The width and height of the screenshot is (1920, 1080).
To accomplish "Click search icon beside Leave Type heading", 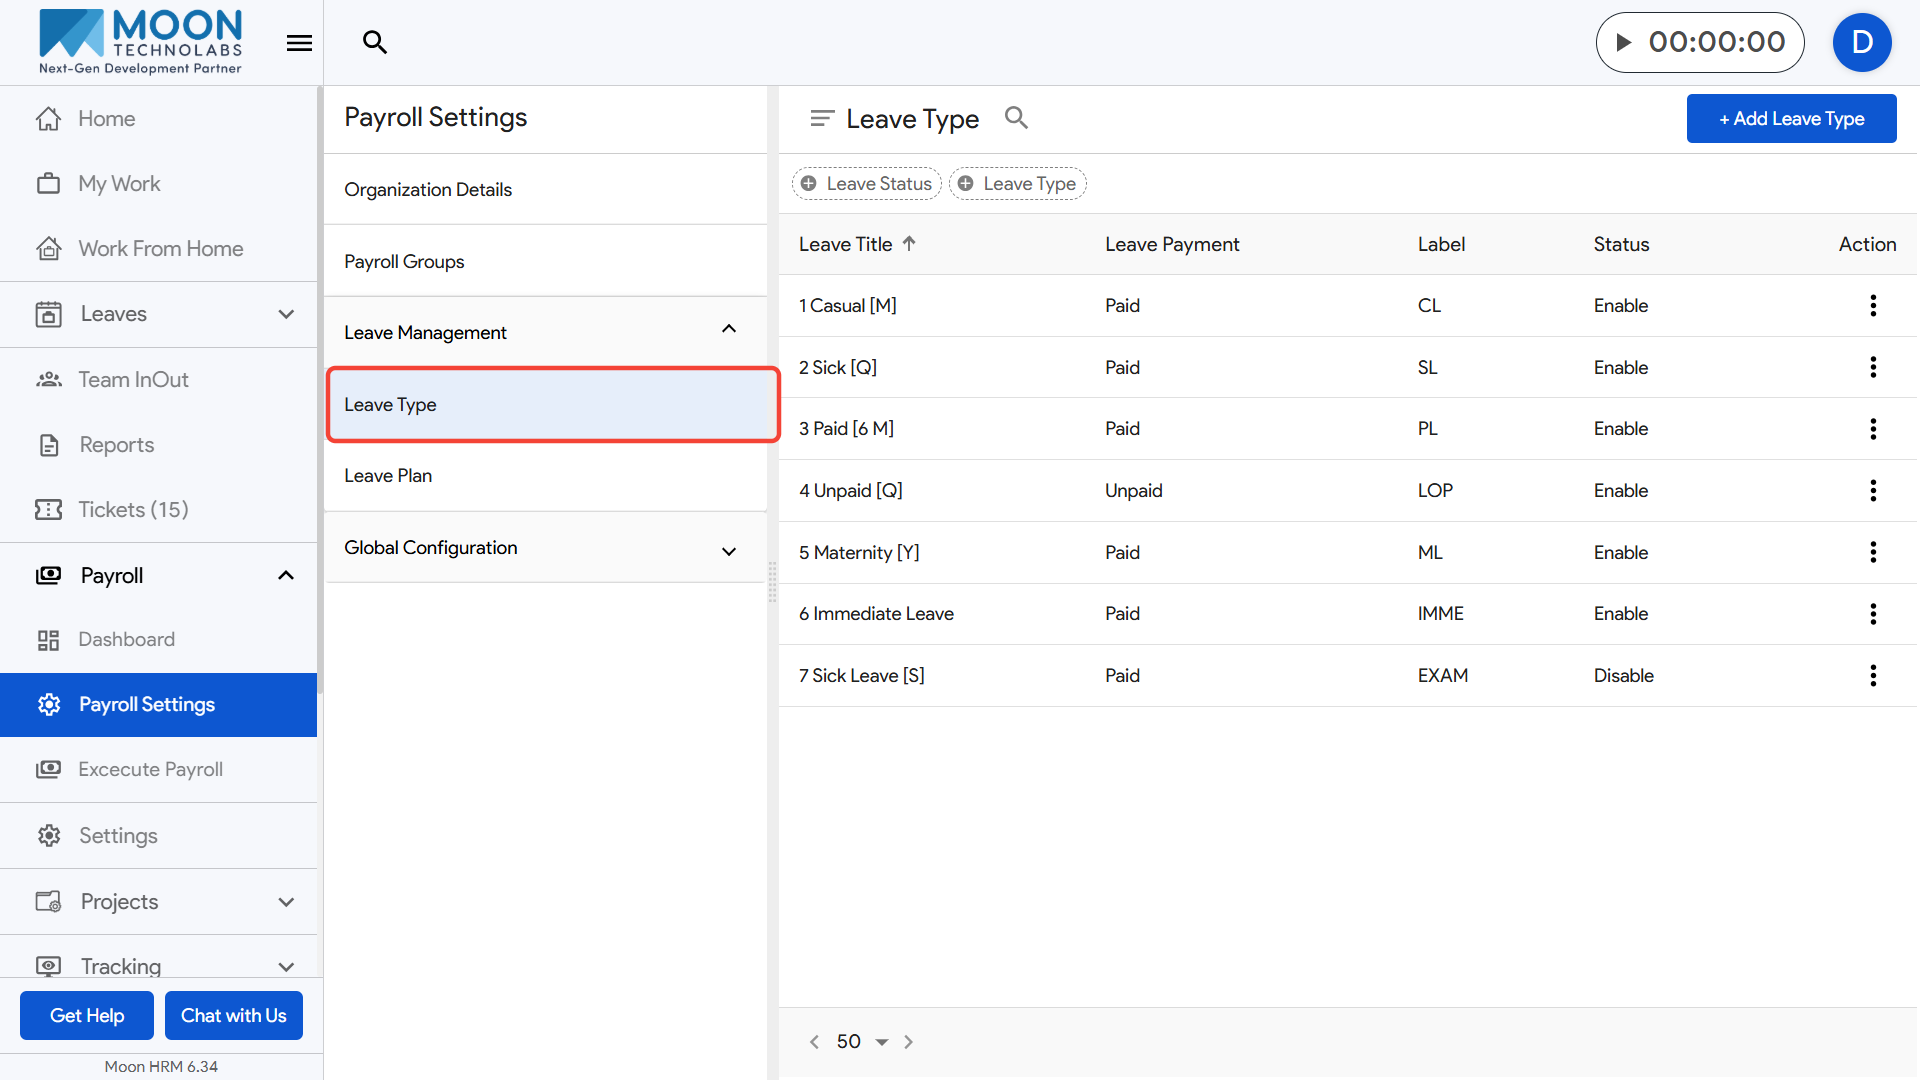I will point(1016,118).
